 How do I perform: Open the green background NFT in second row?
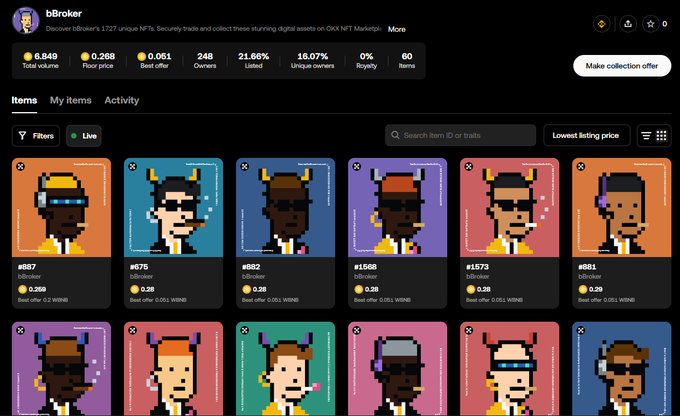click(285, 369)
